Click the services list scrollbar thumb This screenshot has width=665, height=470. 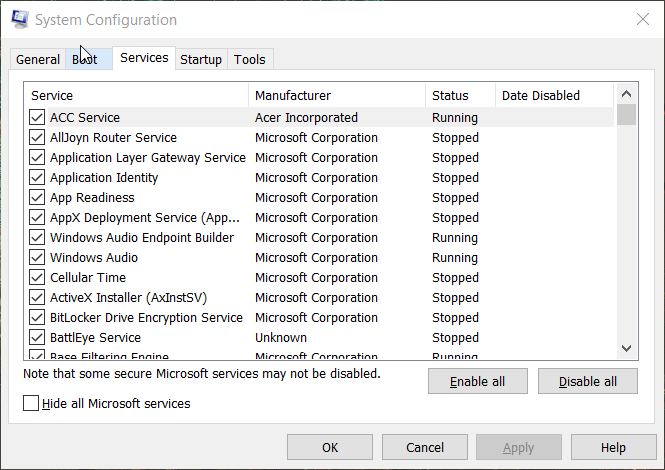tap(626, 115)
